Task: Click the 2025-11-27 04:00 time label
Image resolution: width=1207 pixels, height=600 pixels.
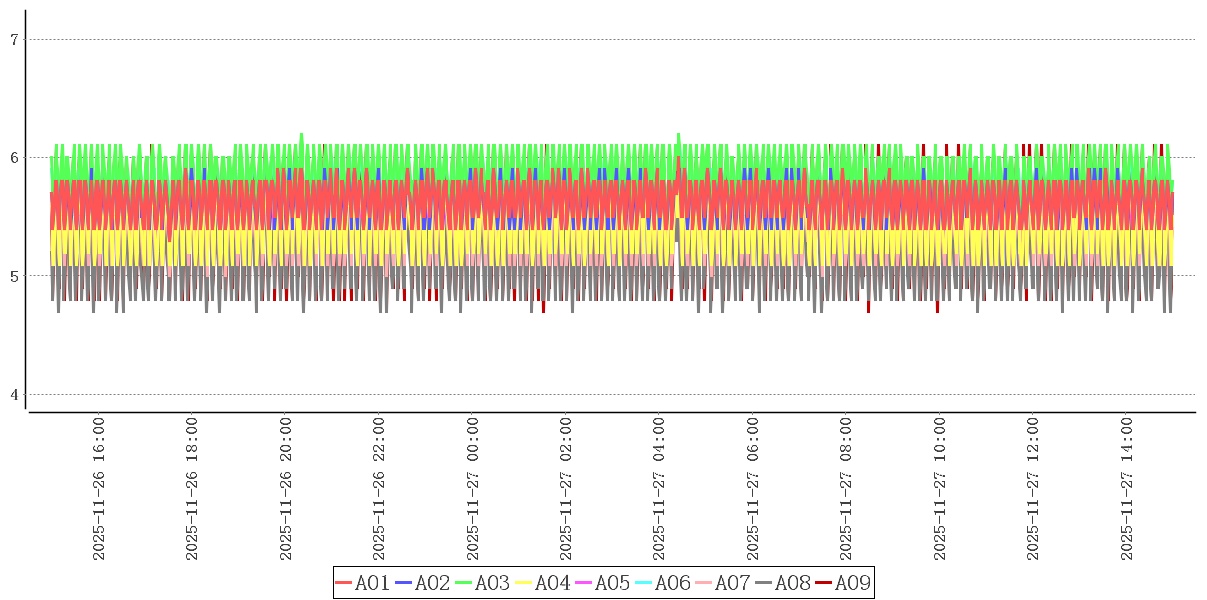Action: coord(659,489)
